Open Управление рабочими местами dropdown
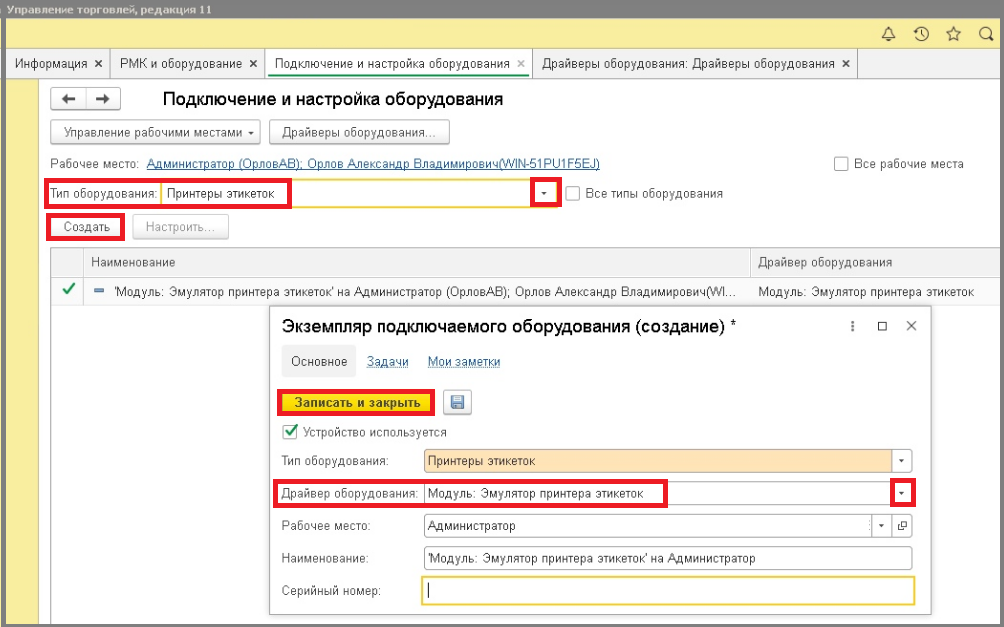The height and width of the screenshot is (627, 1004). [155, 133]
